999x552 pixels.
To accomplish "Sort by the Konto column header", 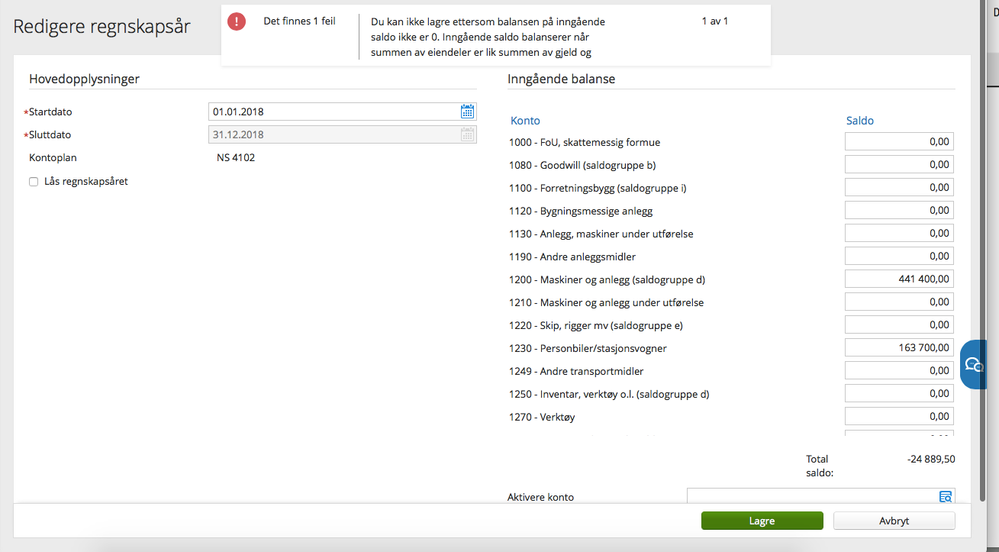I will [525, 120].
